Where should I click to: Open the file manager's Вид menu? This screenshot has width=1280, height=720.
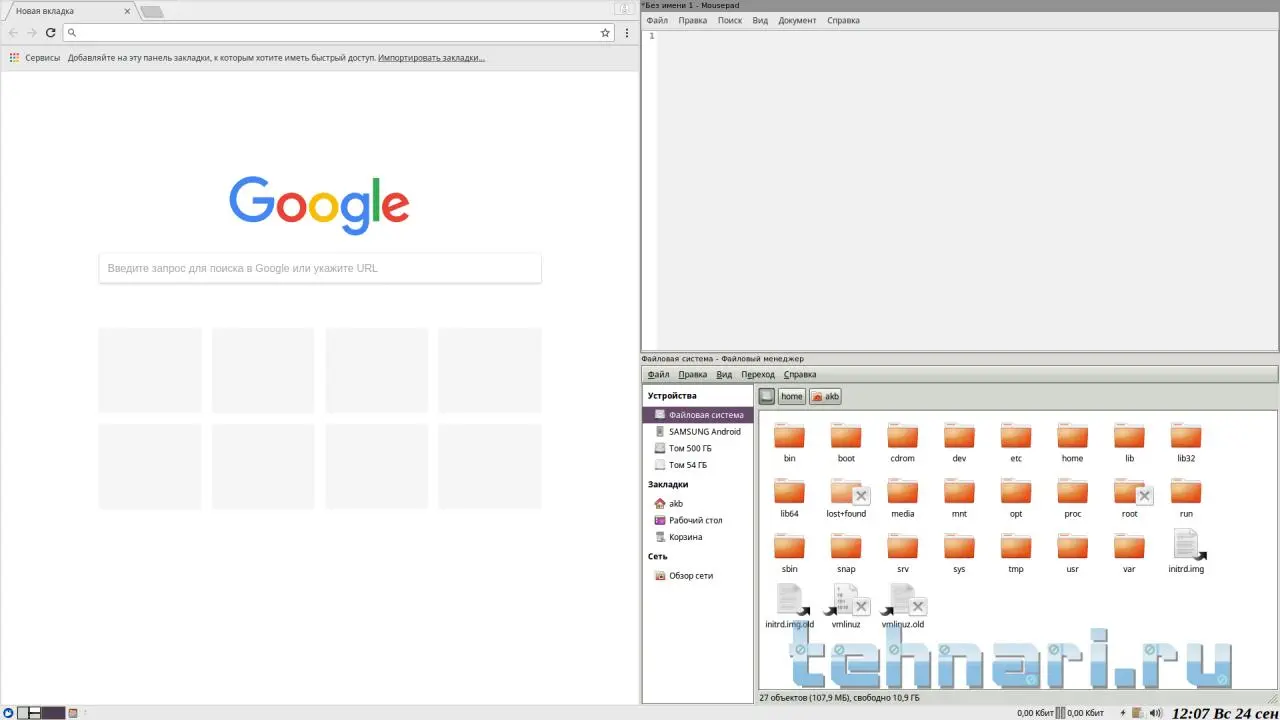coord(724,375)
